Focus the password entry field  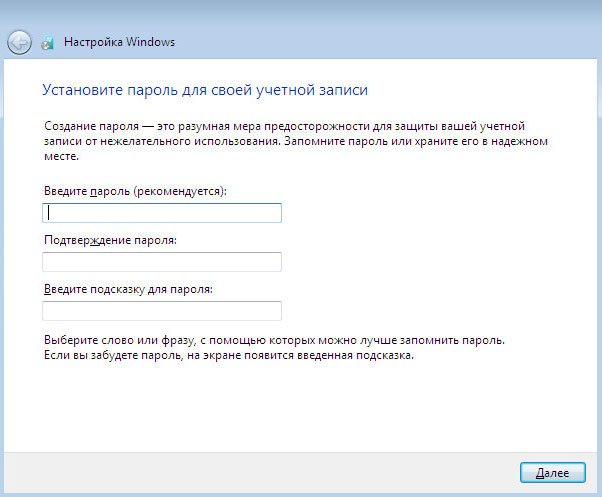(162, 213)
